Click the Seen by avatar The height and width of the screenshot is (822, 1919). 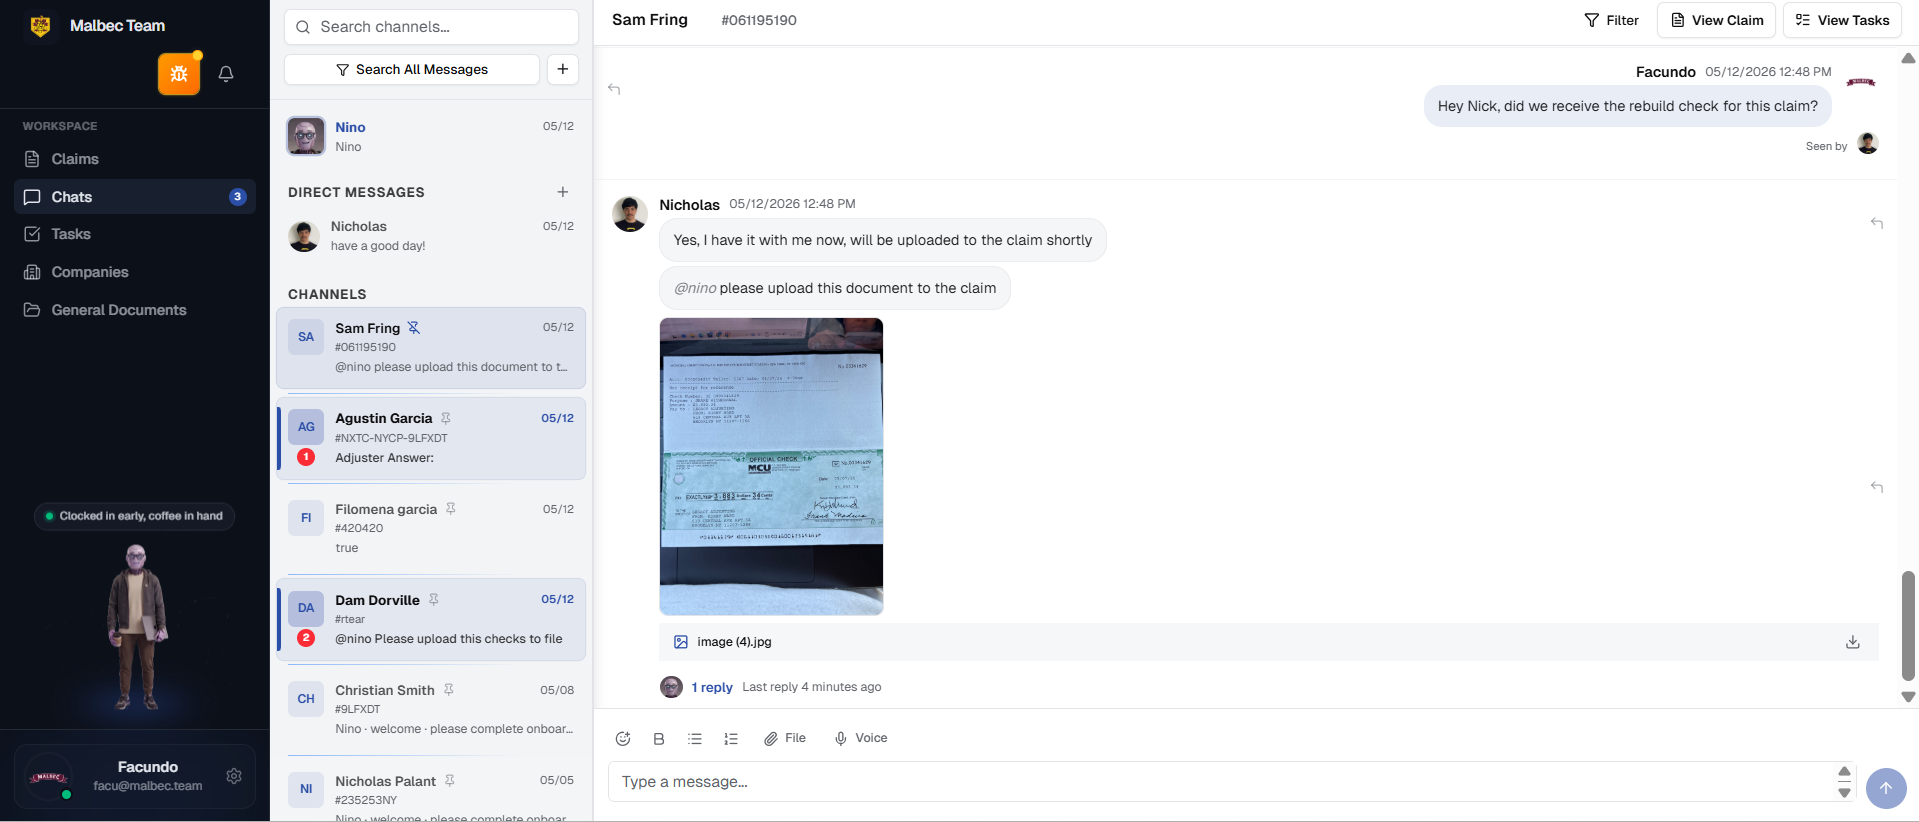1868,144
